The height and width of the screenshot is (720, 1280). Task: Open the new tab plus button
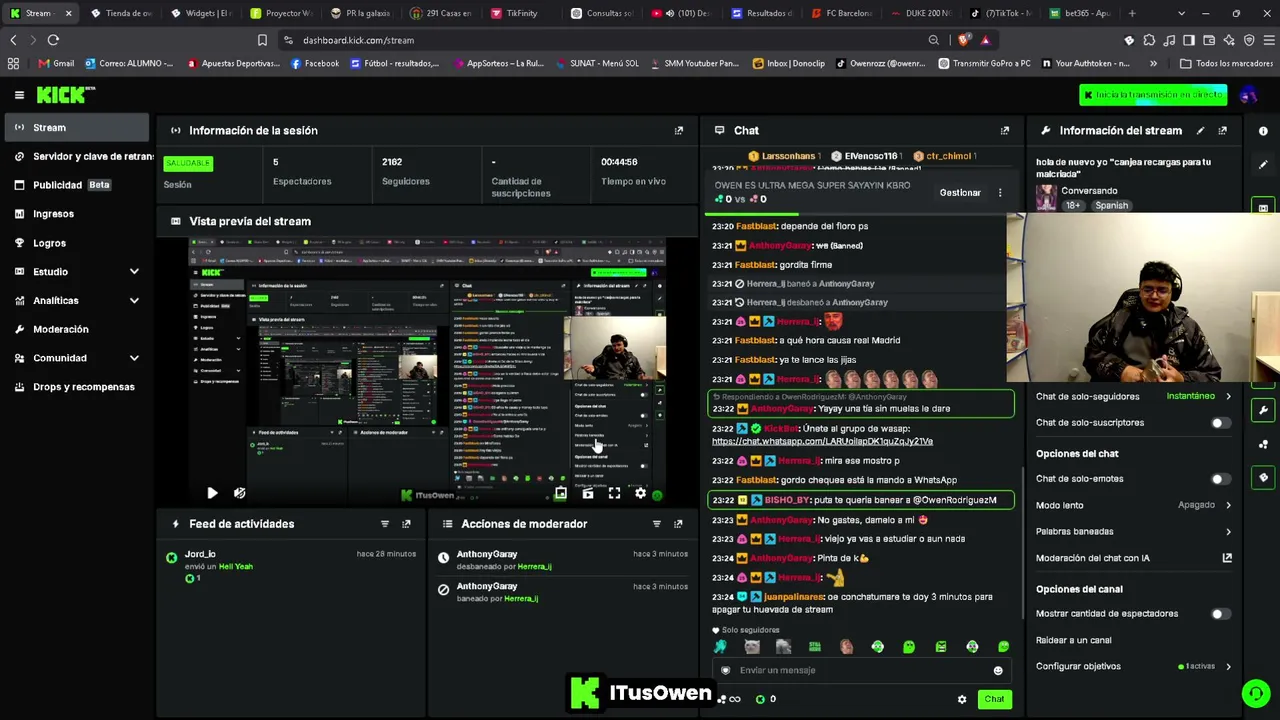pyautogui.click(x=1131, y=13)
